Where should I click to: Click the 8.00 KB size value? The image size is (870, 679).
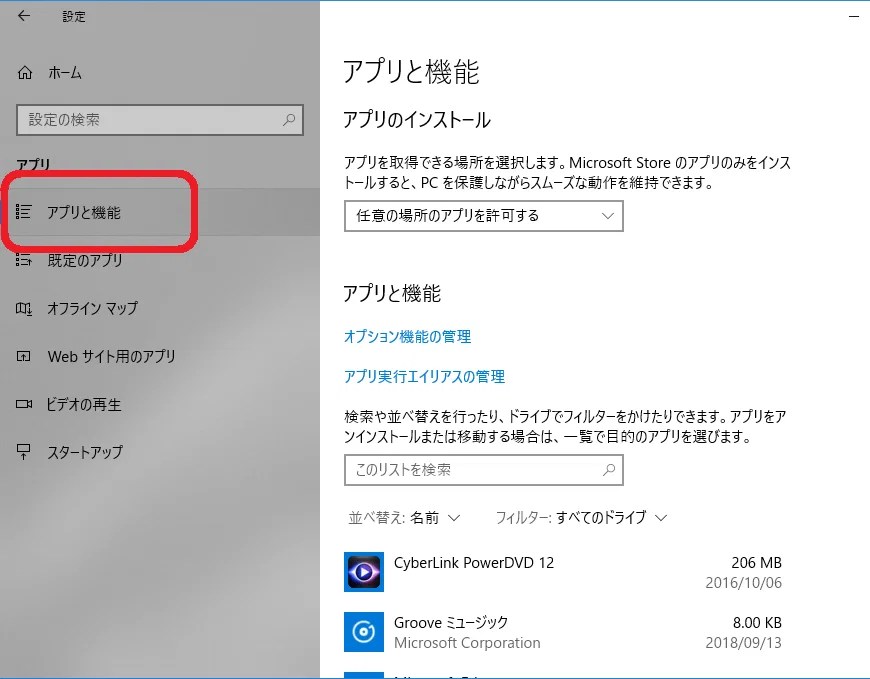pyautogui.click(x=757, y=622)
